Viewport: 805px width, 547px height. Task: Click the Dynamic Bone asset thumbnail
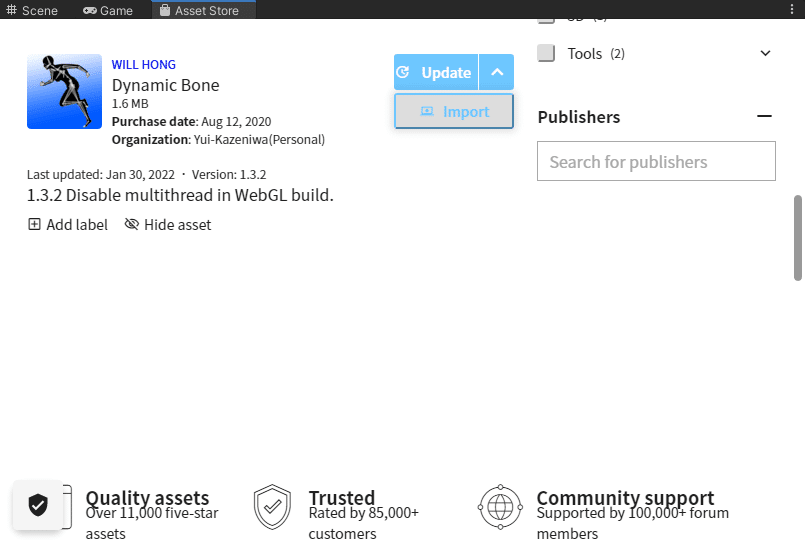click(x=65, y=91)
